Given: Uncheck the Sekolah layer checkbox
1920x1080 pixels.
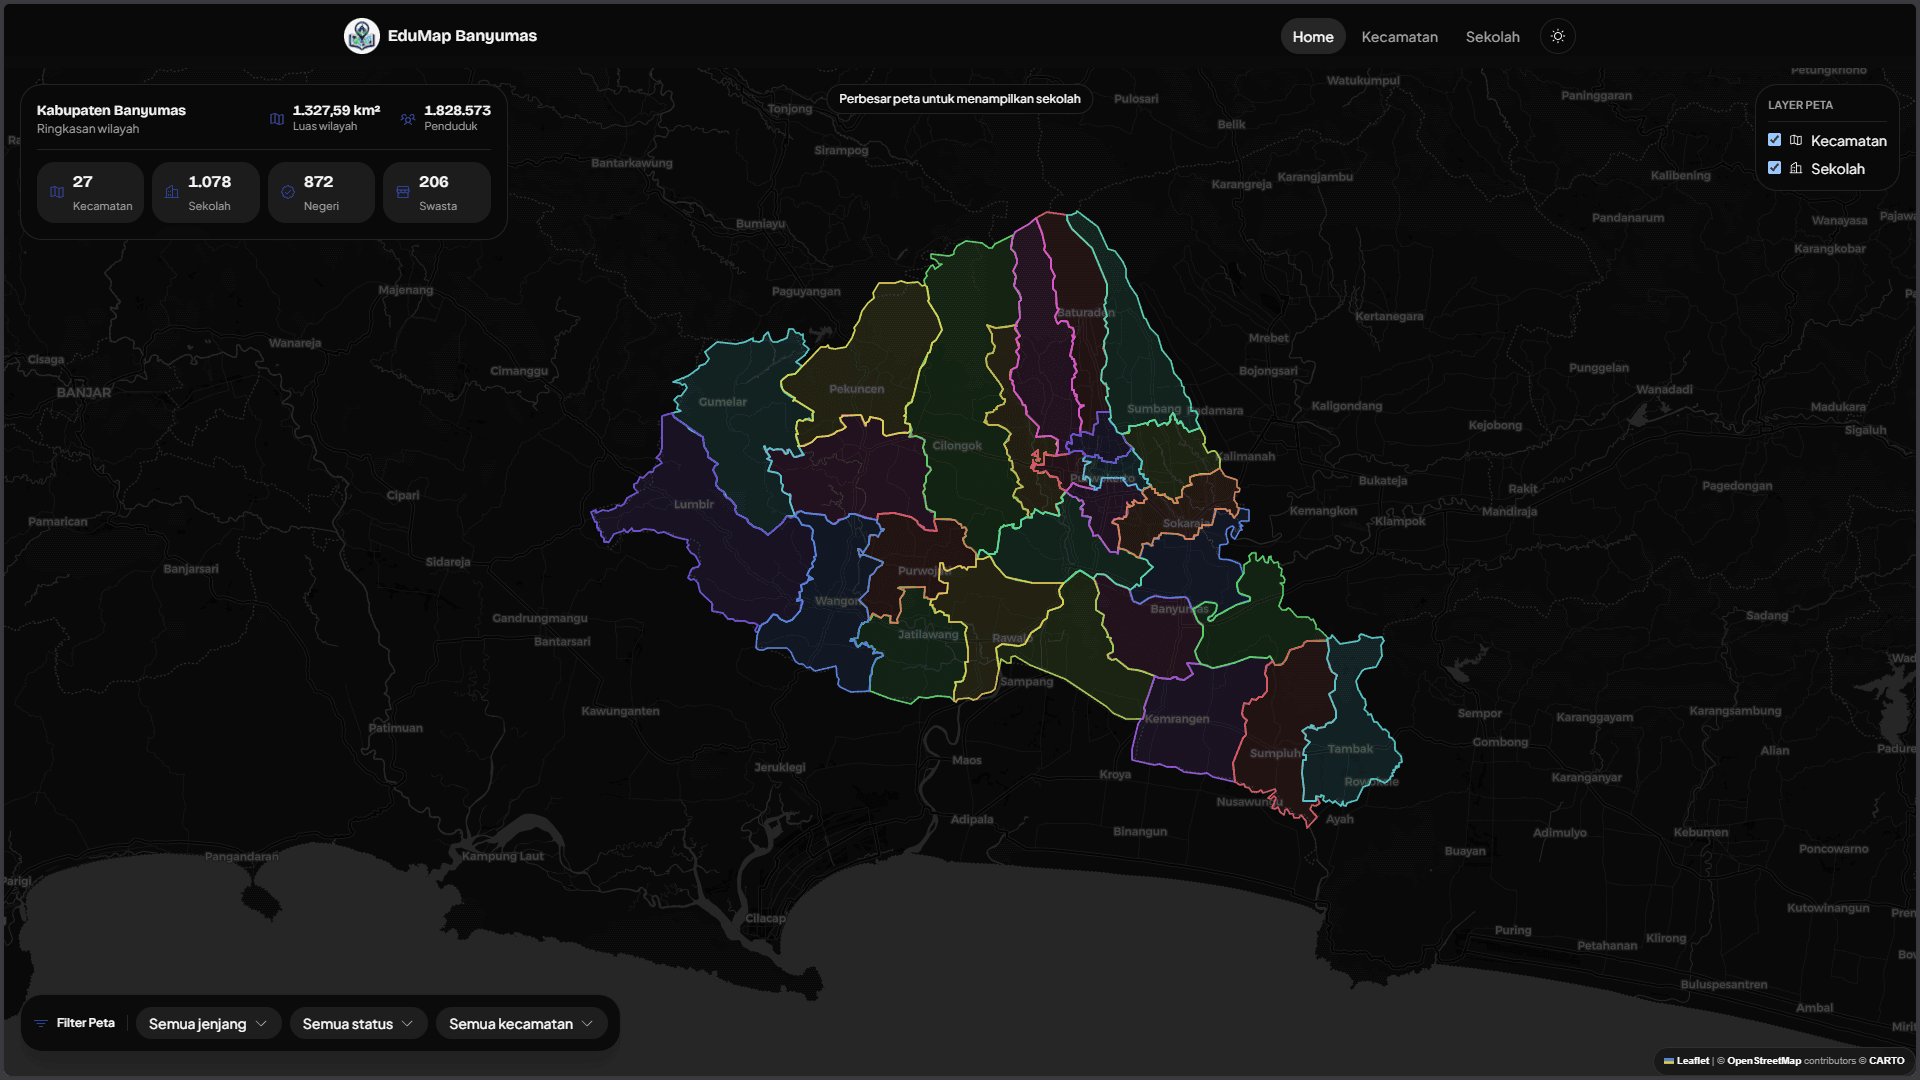Looking at the screenshot, I should pos(1774,168).
